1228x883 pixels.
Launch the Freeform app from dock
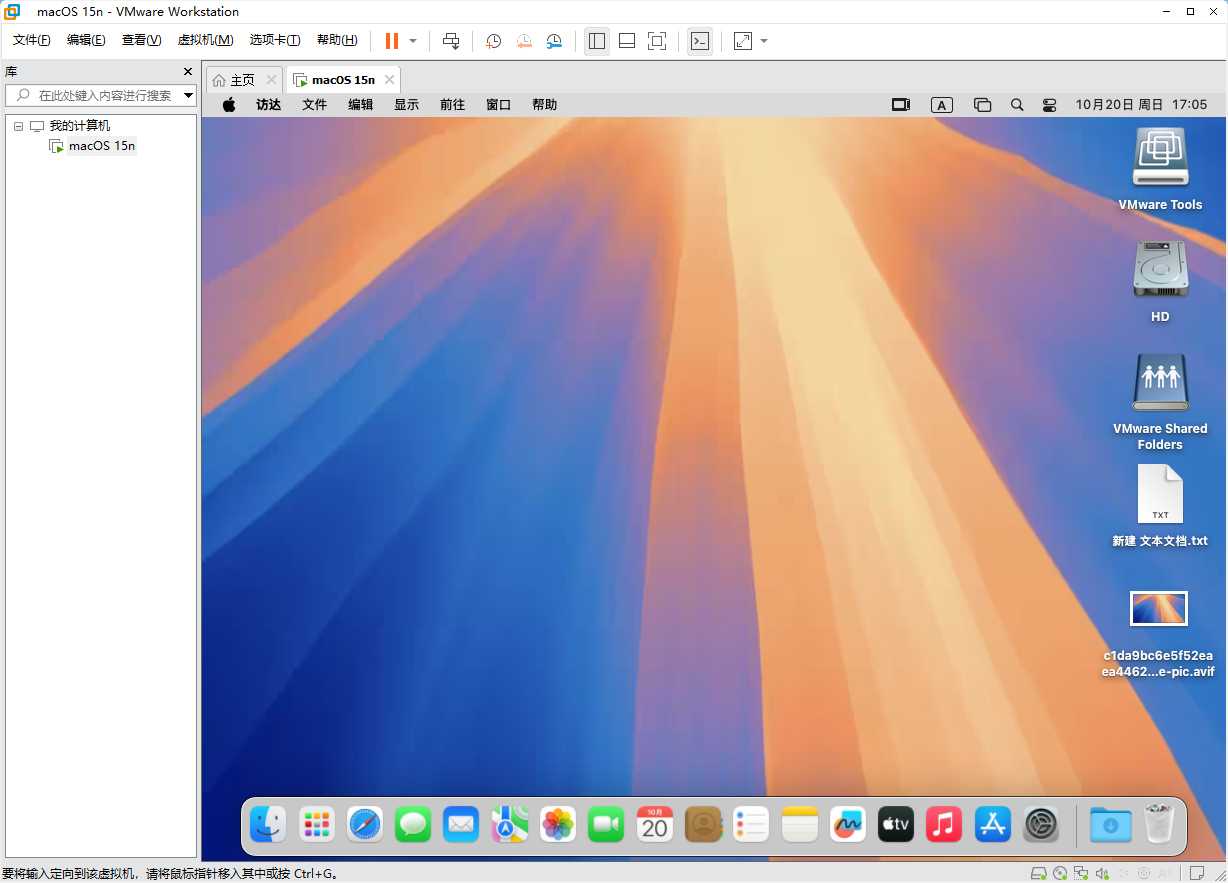tap(848, 824)
